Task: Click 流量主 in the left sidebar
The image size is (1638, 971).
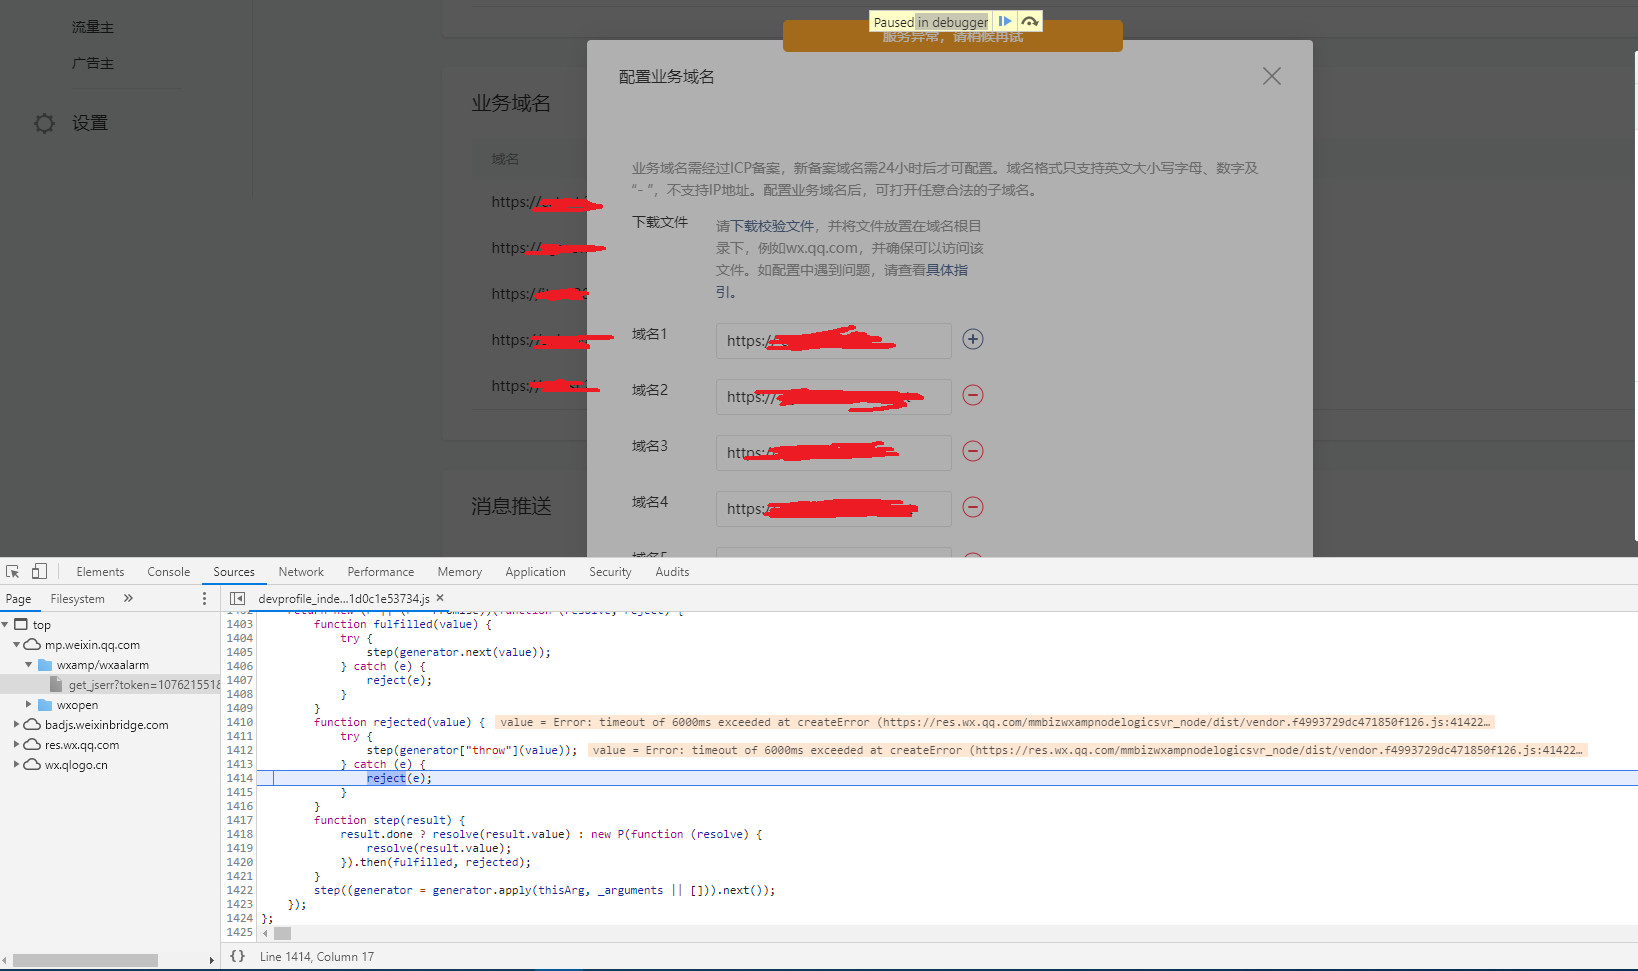Action: 93,27
